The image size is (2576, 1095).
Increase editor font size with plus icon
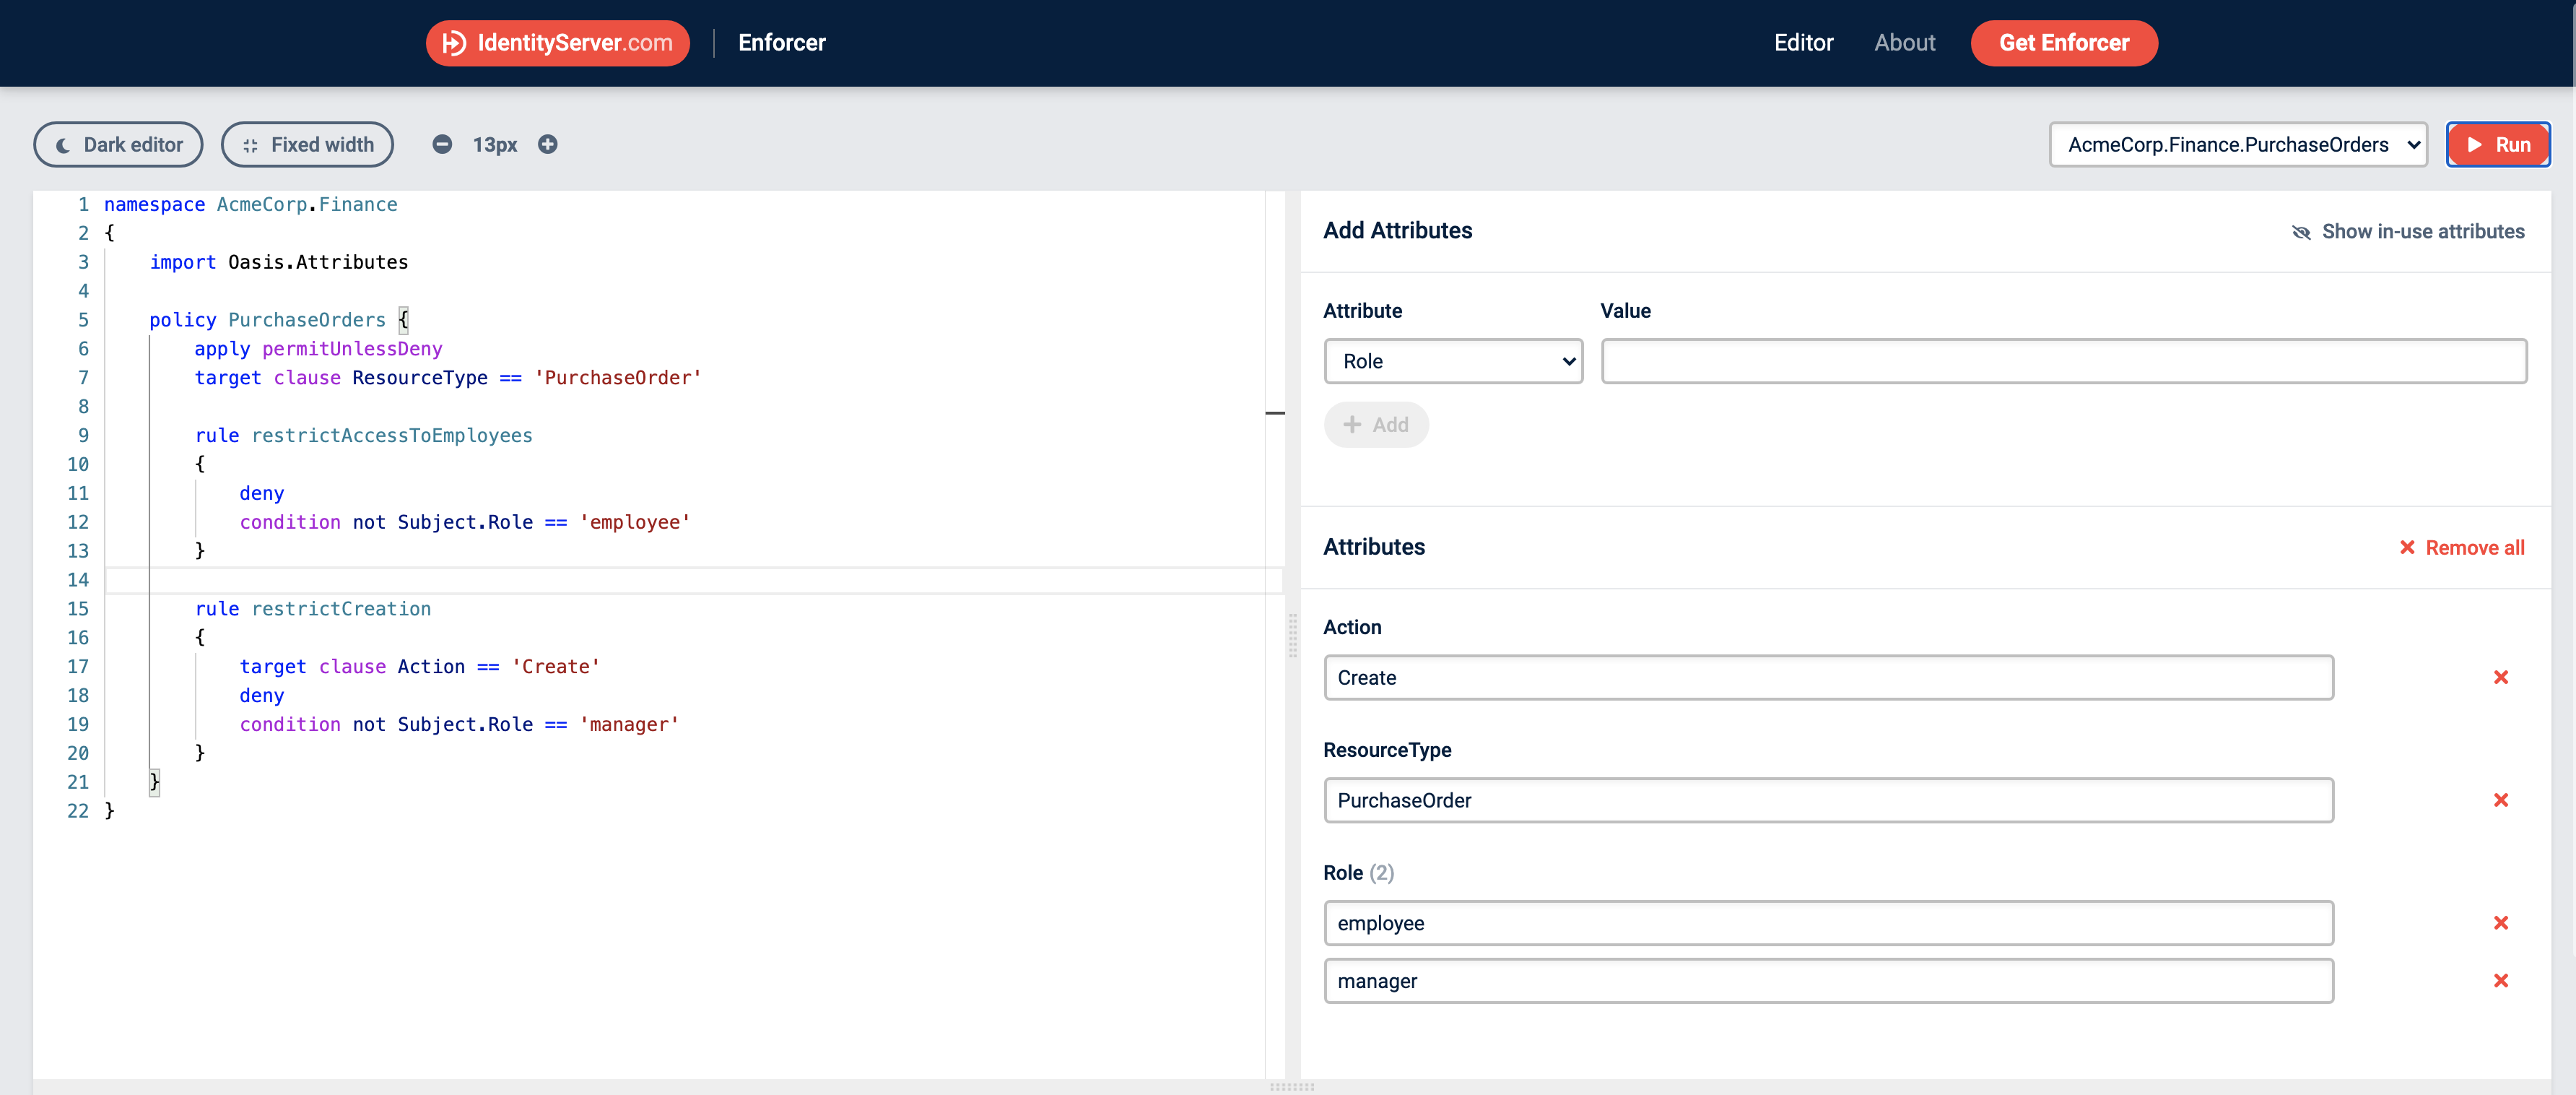click(547, 145)
